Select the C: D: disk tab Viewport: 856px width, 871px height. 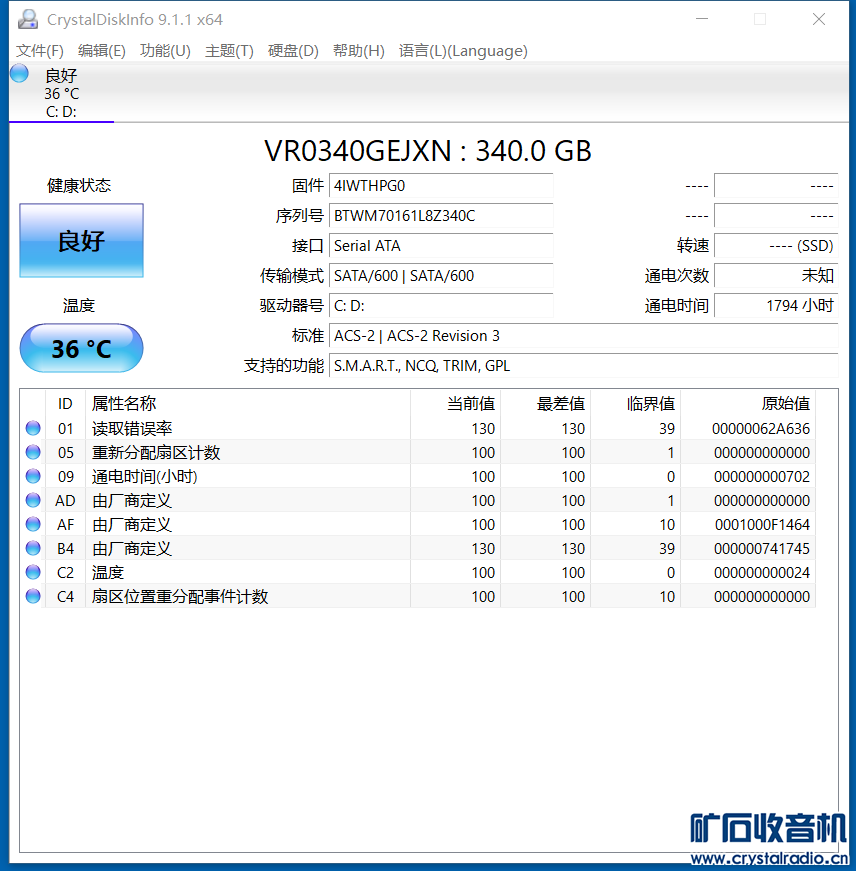click(61, 93)
